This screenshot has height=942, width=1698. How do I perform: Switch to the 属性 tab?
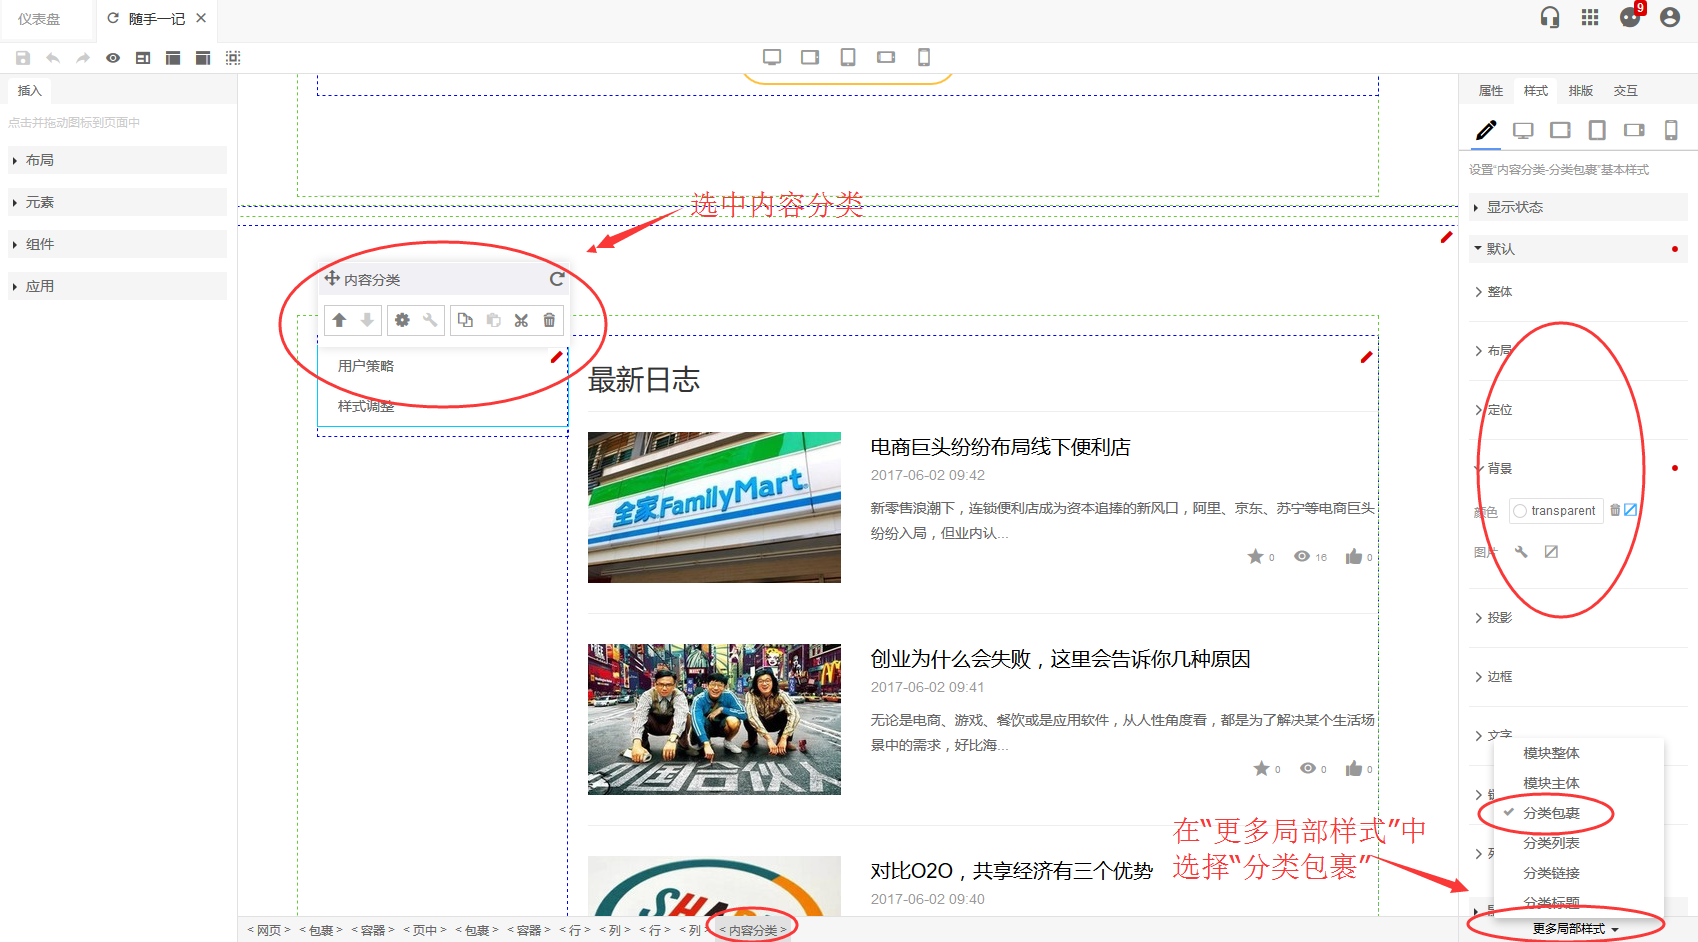[x=1490, y=91]
